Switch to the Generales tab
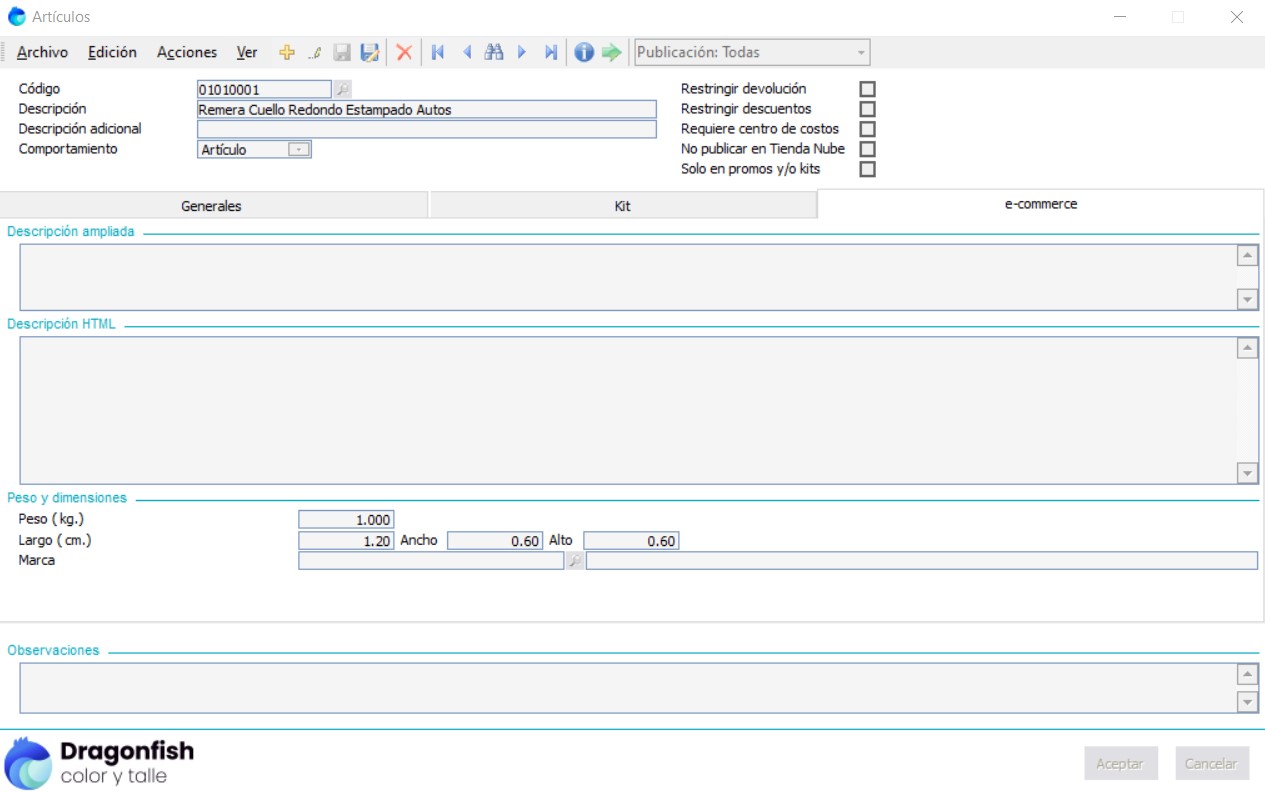Viewport: 1265px width, 793px height. [x=211, y=206]
